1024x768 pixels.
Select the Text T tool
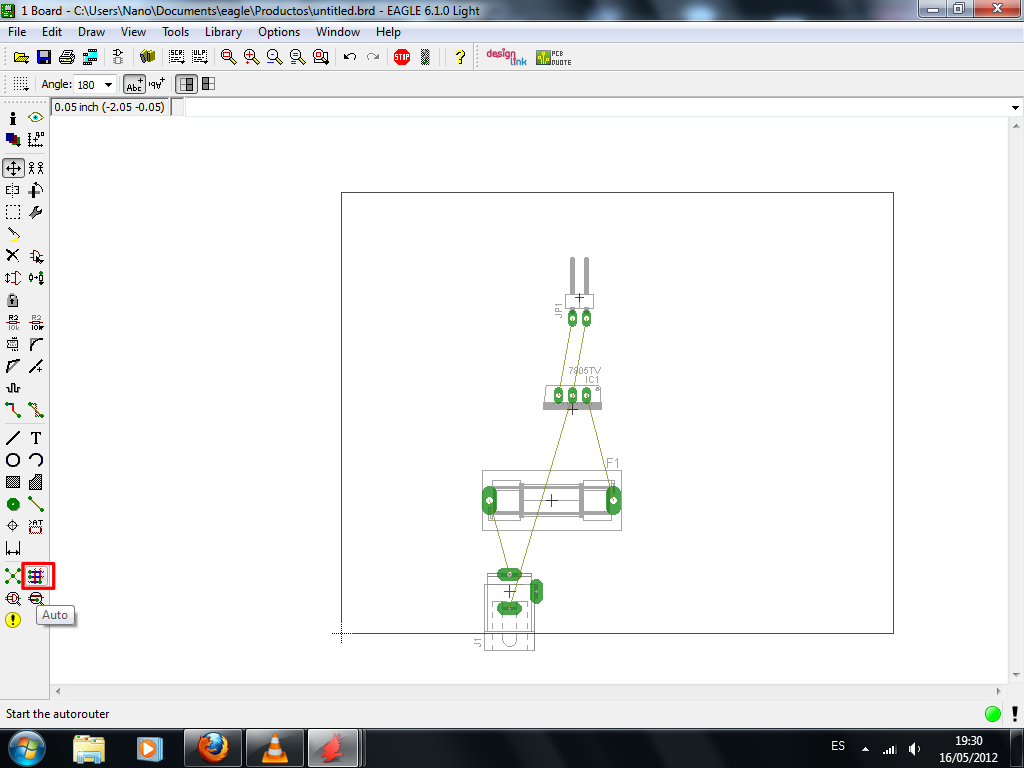pos(36,438)
